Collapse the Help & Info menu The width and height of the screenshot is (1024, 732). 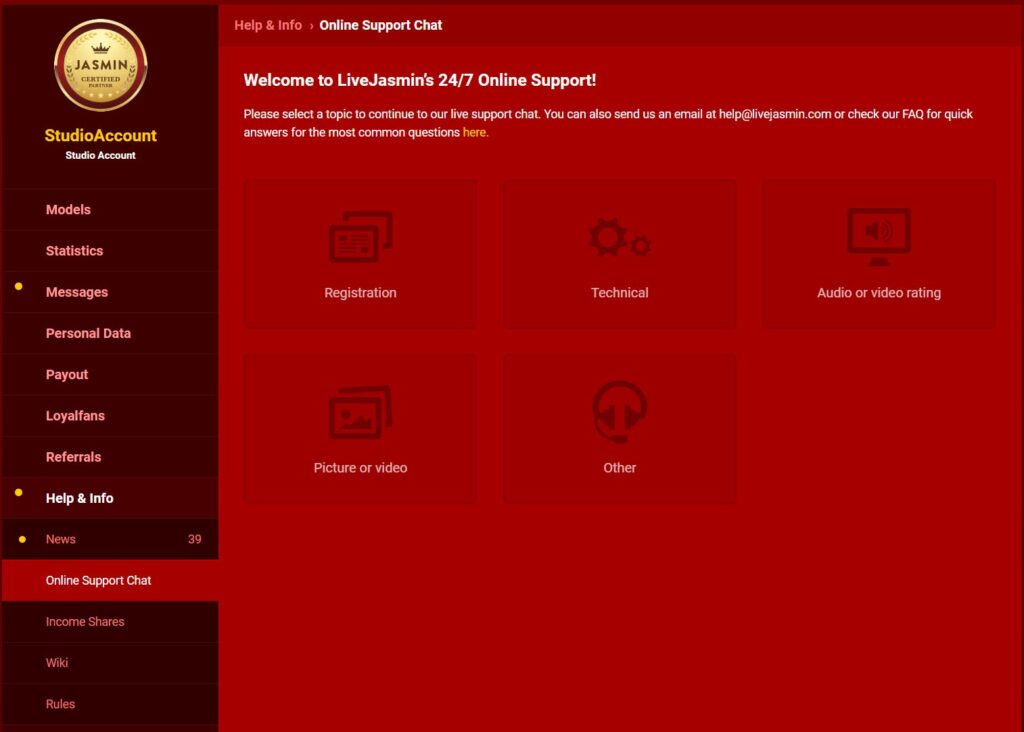click(x=110, y=498)
